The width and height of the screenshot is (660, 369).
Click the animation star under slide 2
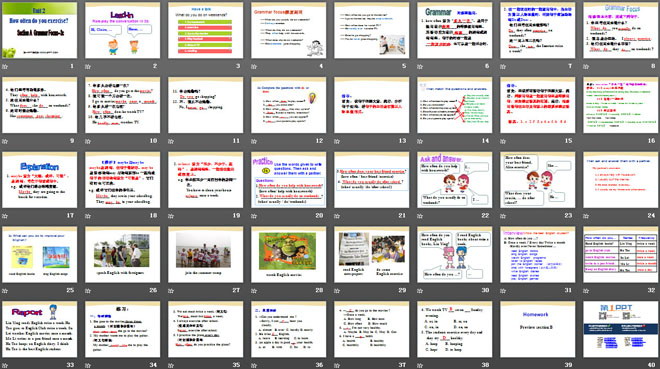(x=88, y=66)
